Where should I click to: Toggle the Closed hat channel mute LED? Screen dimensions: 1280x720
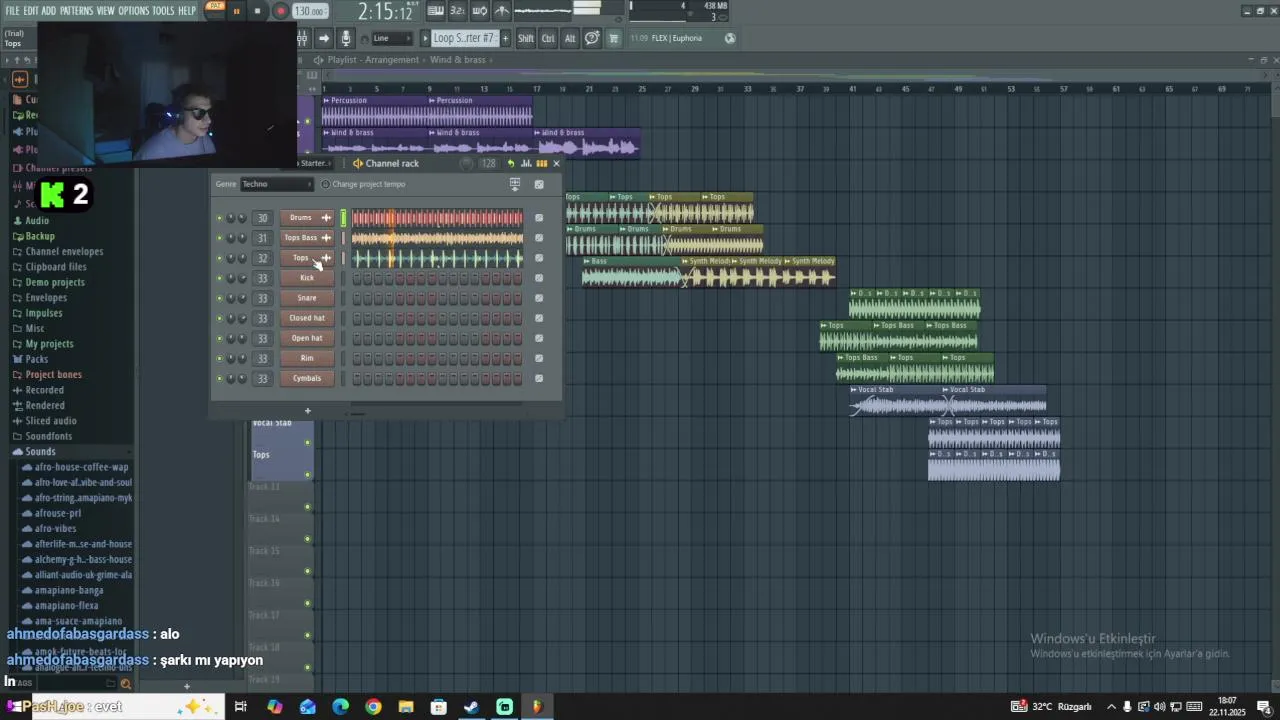219,318
